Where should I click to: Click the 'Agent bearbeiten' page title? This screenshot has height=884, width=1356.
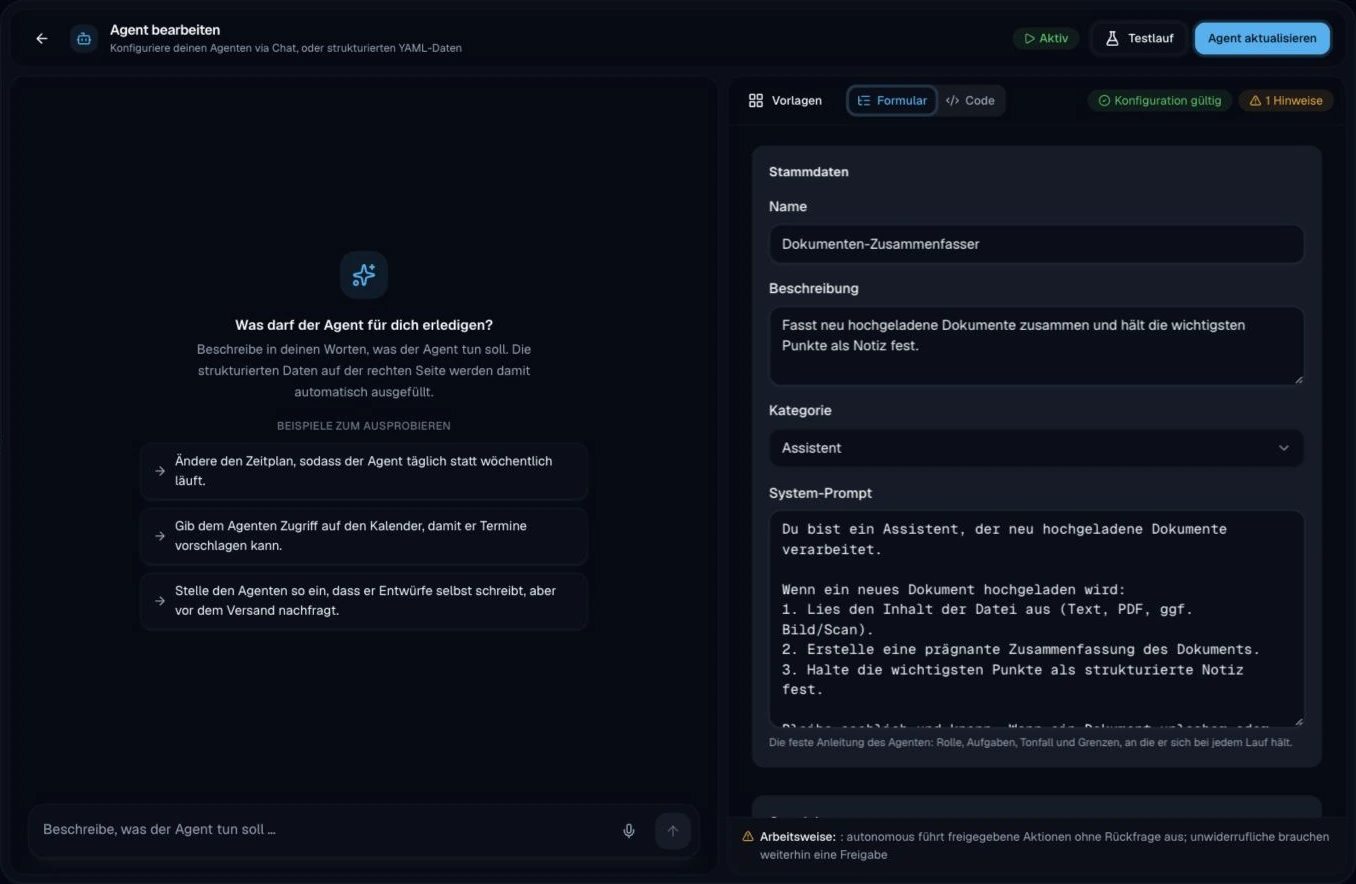click(x=165, y=30)
